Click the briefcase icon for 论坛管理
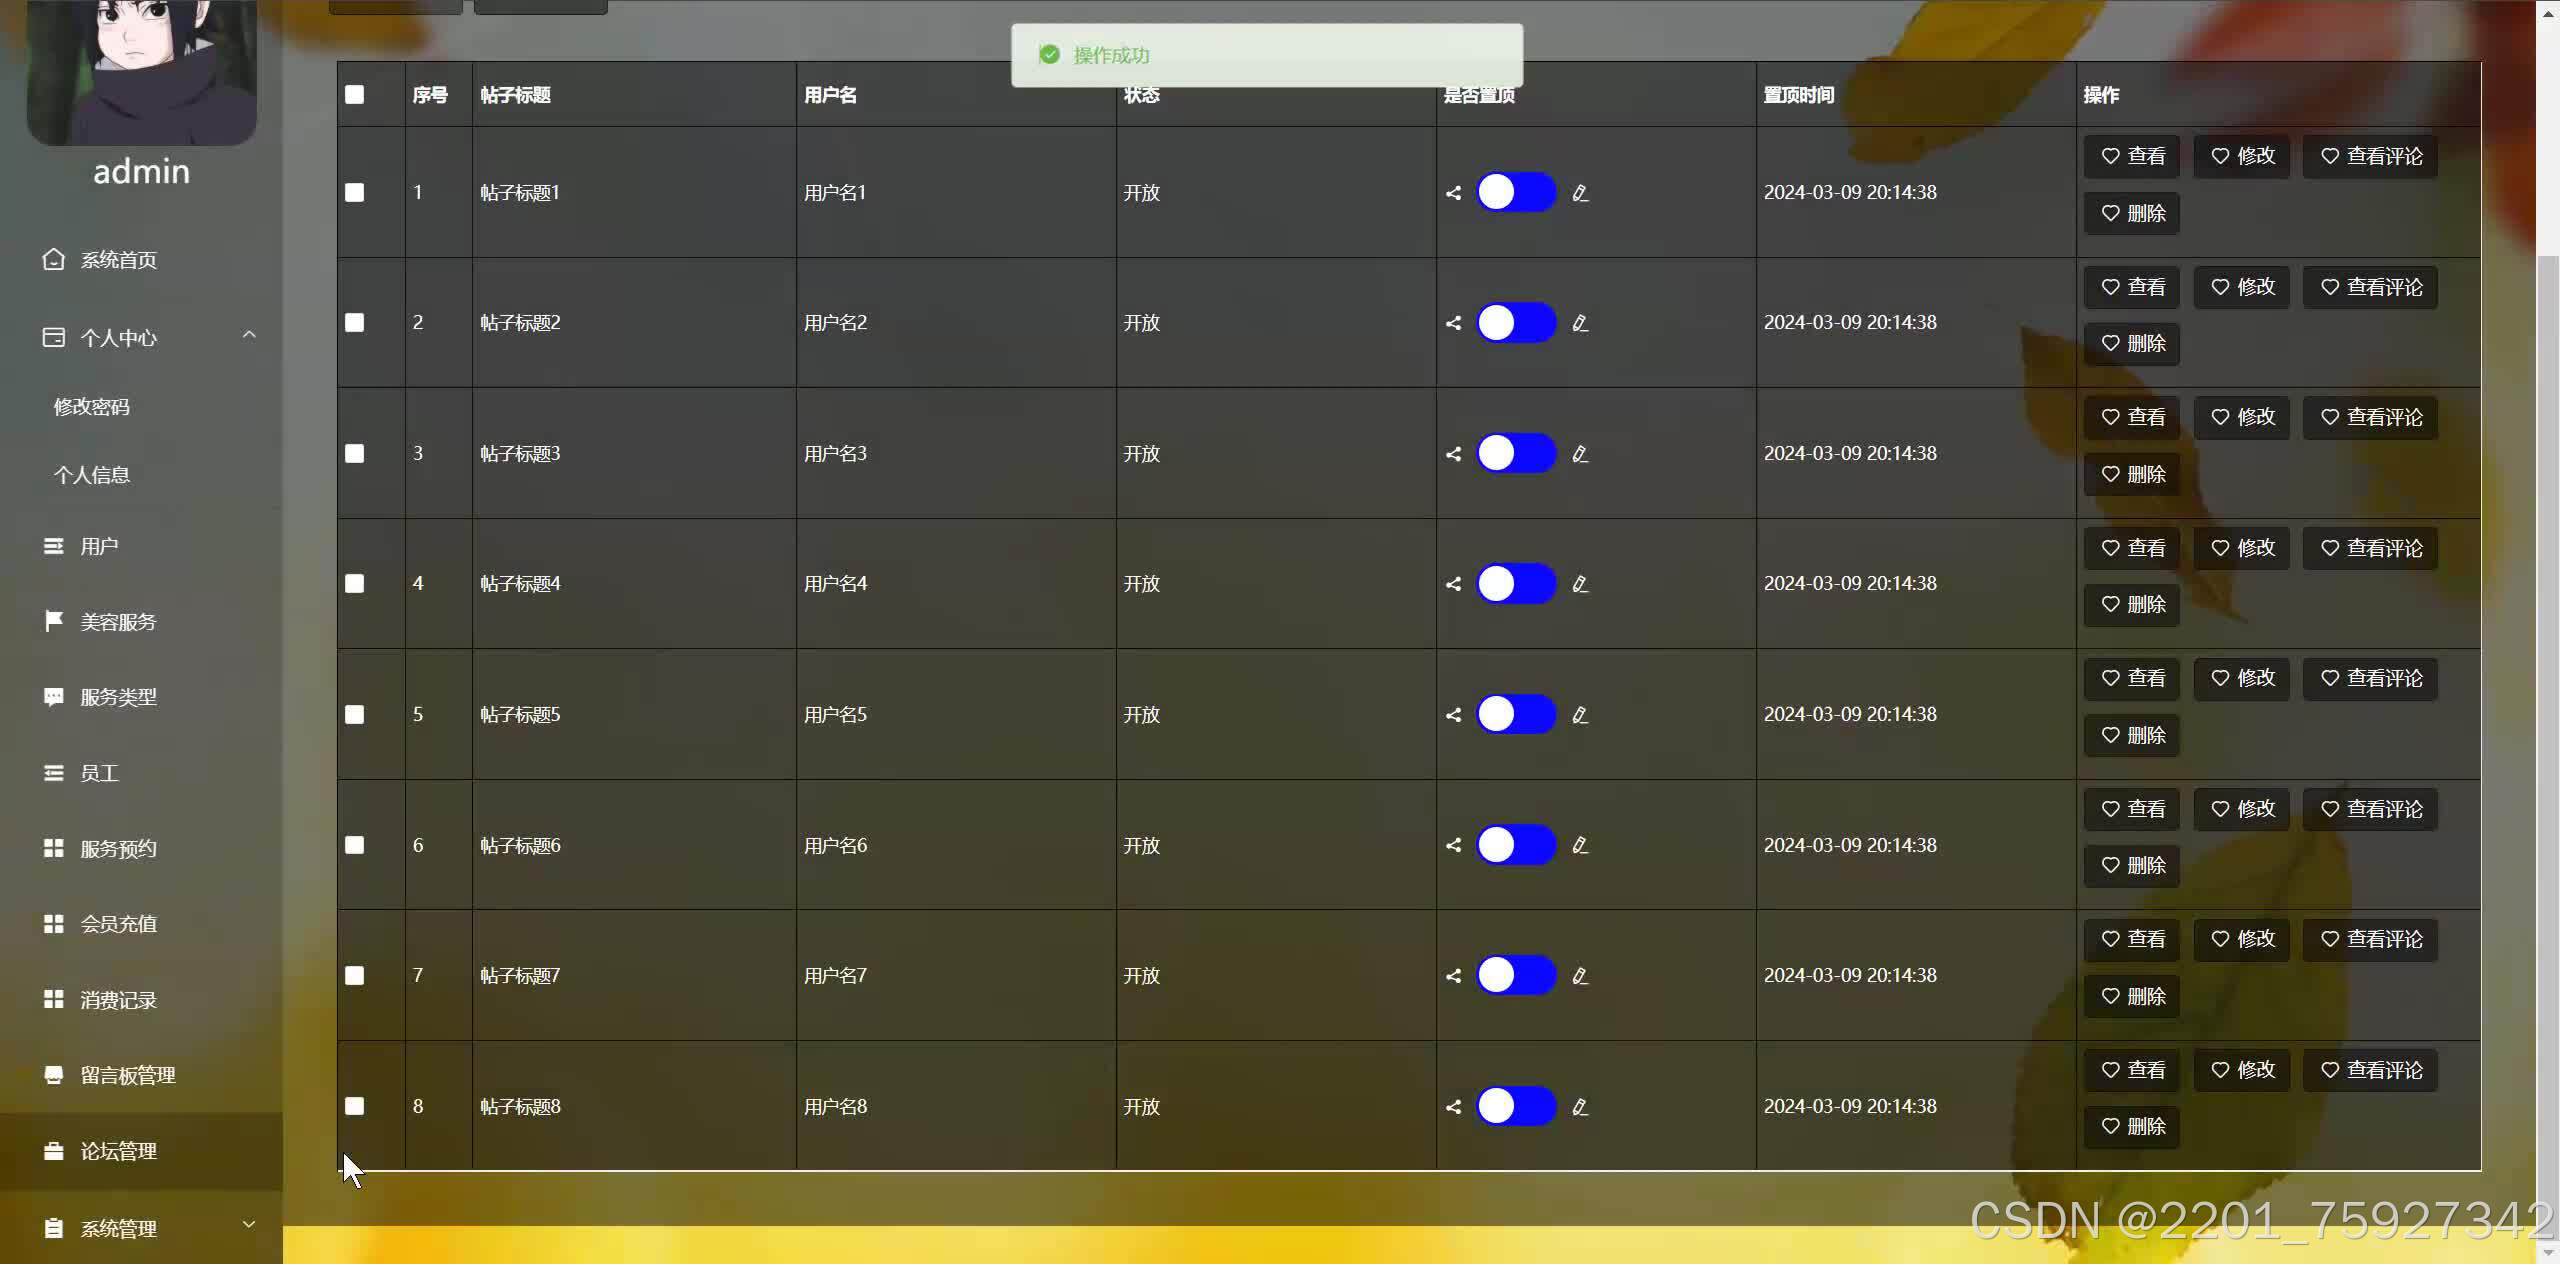 click(x=53, y=1151)
